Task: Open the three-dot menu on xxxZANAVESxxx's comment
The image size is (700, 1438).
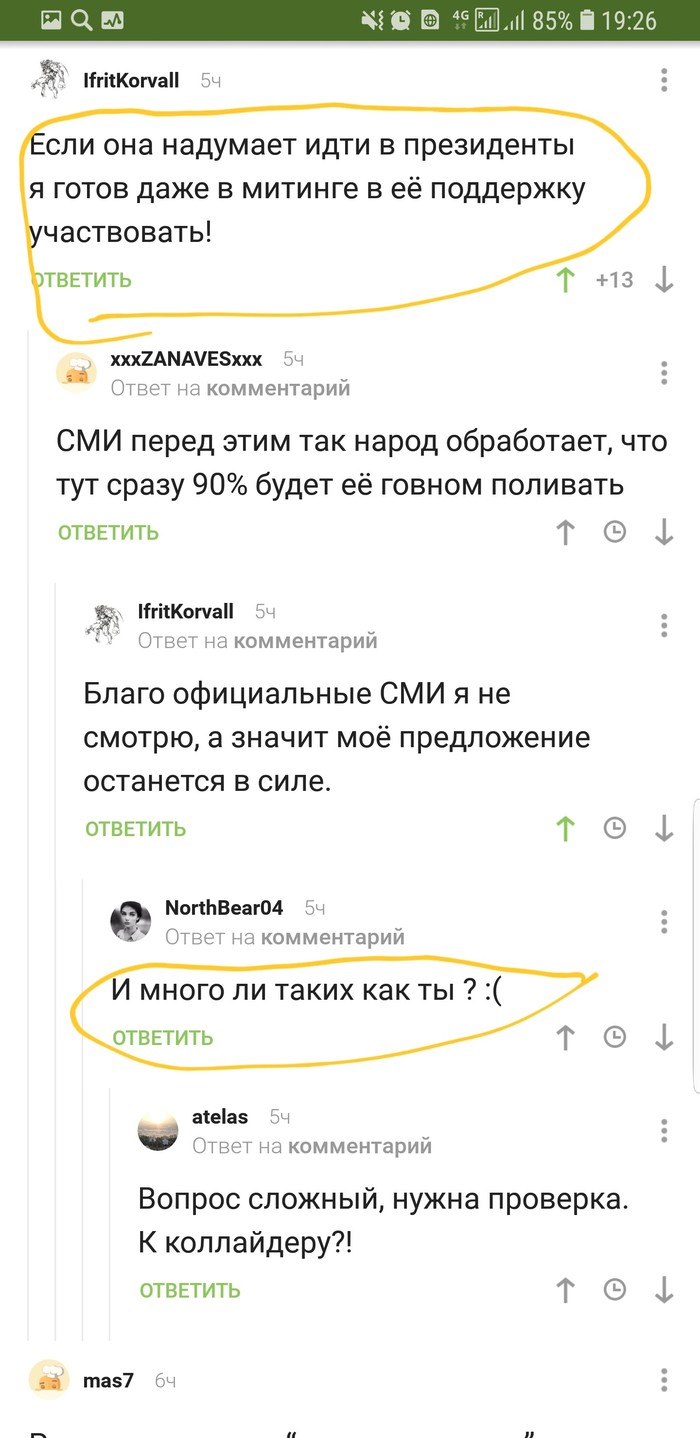Action: pos(664,373)
